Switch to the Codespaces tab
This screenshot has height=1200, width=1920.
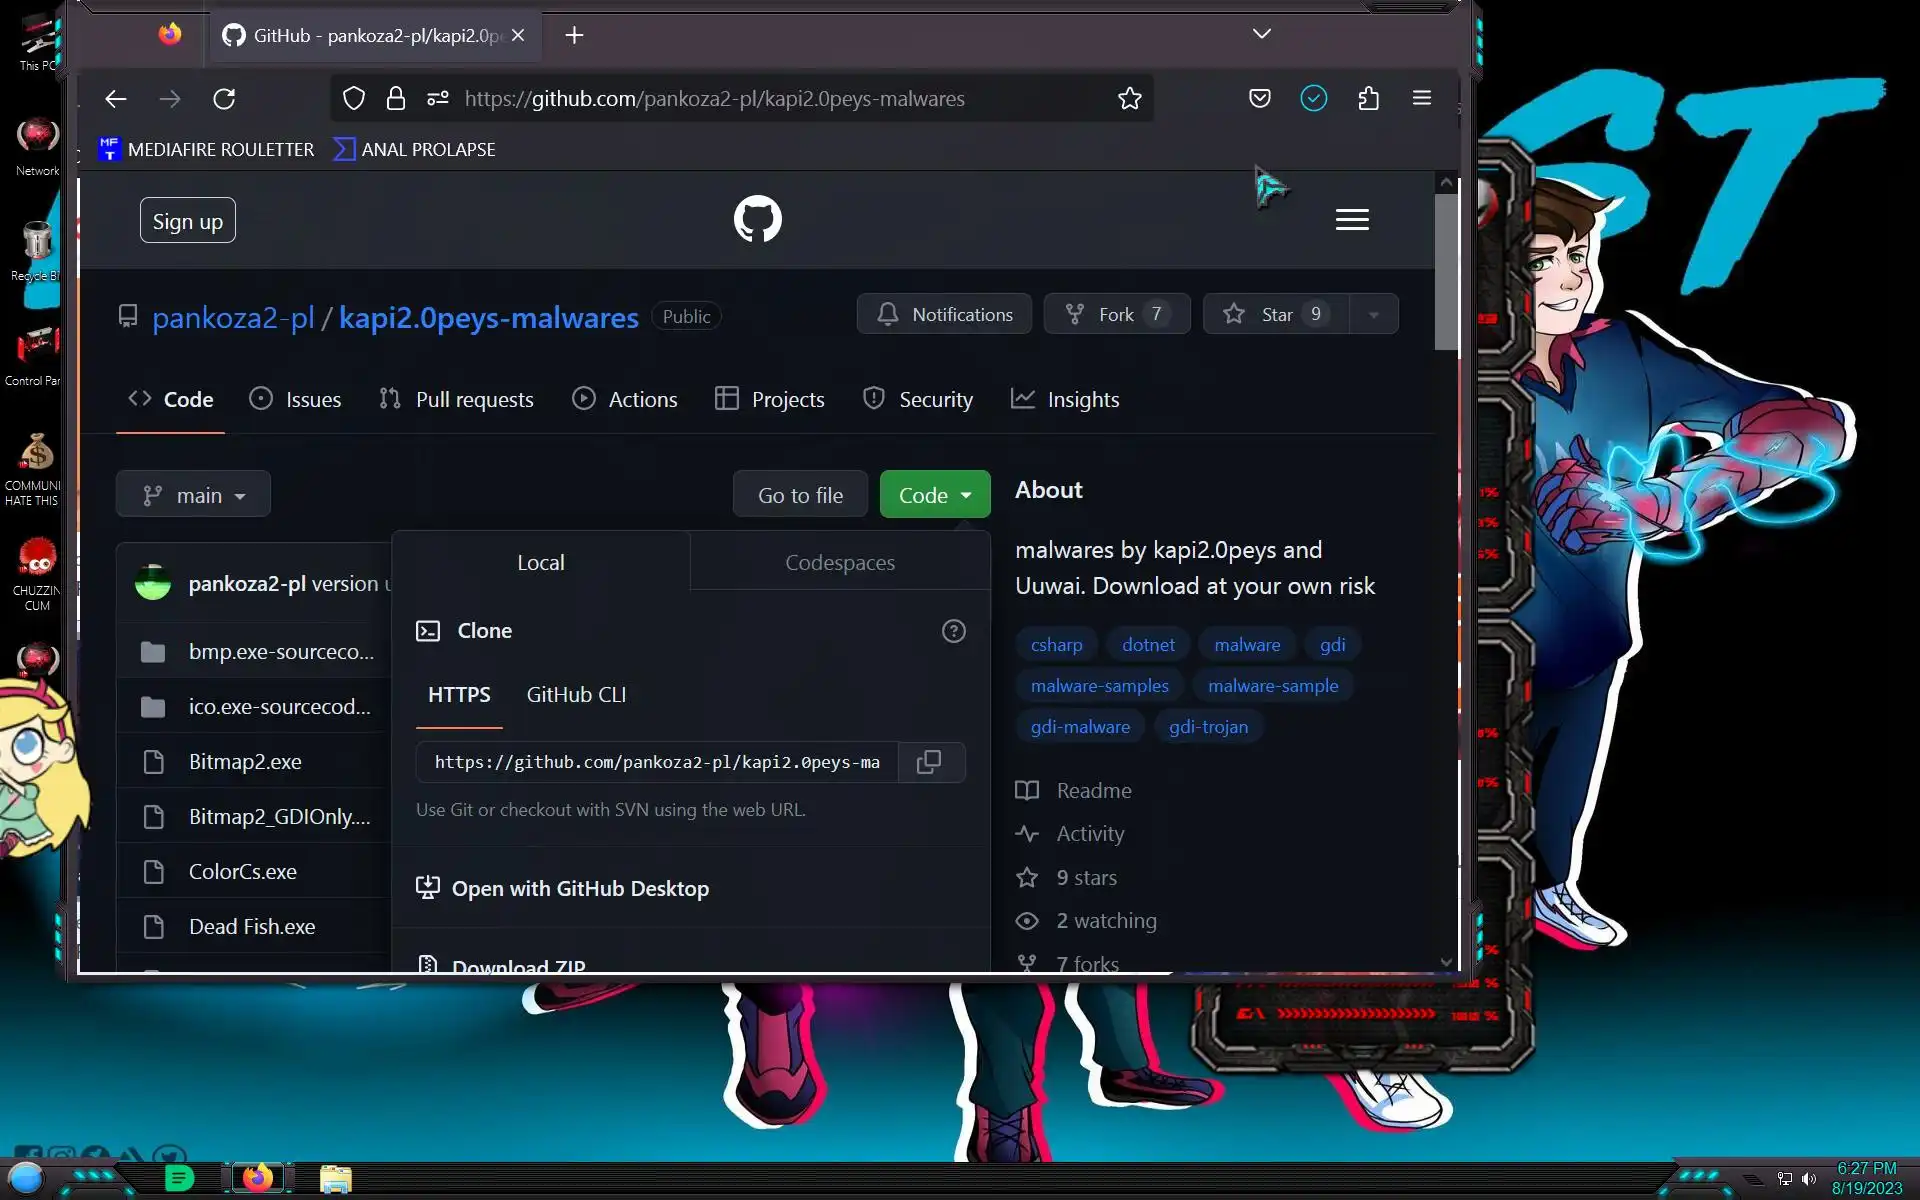coord(839,562)
